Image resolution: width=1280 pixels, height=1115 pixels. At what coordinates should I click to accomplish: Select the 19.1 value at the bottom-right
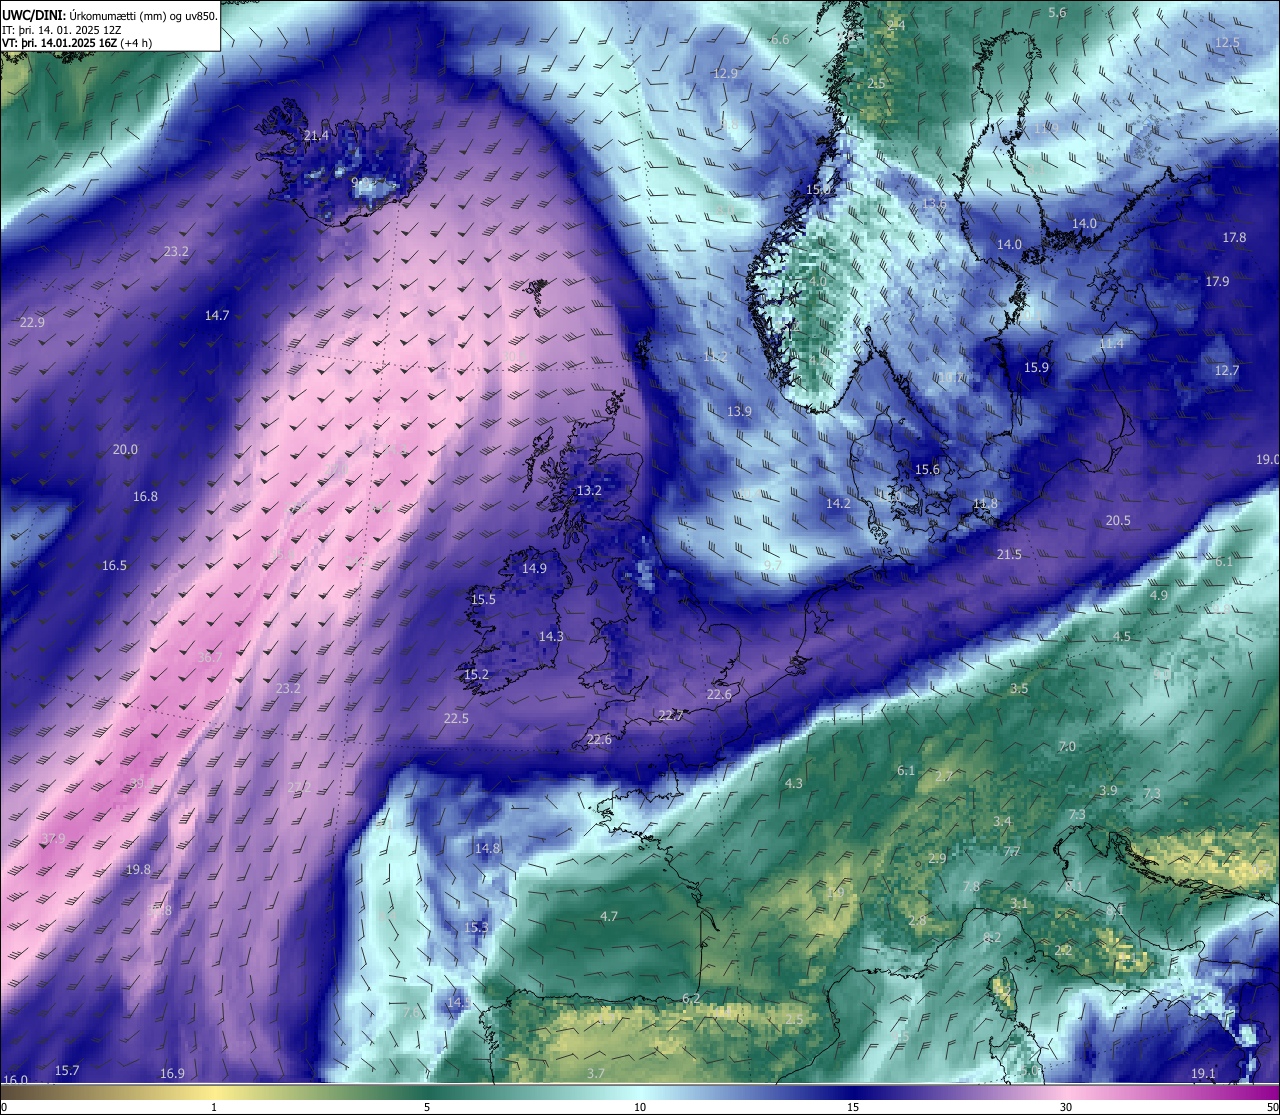point(1203,1073)
